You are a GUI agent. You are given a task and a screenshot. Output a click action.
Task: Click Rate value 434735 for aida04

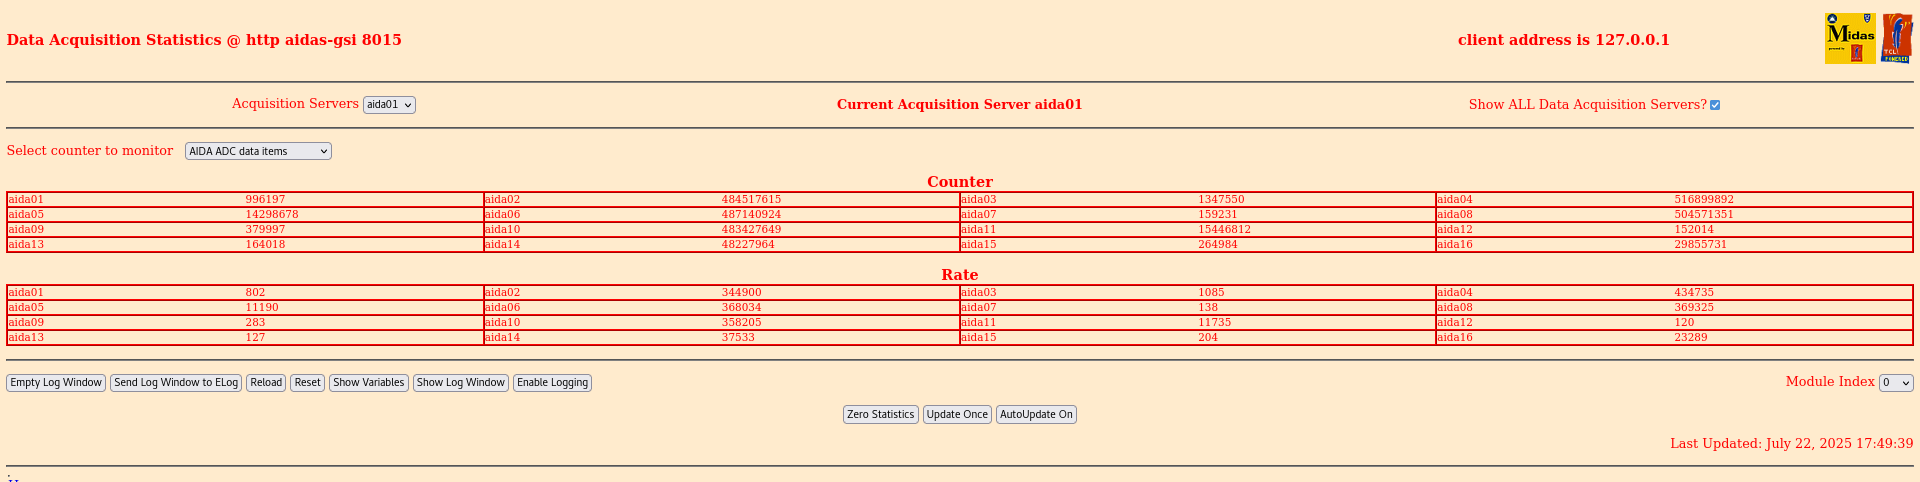coord(1694,293)
